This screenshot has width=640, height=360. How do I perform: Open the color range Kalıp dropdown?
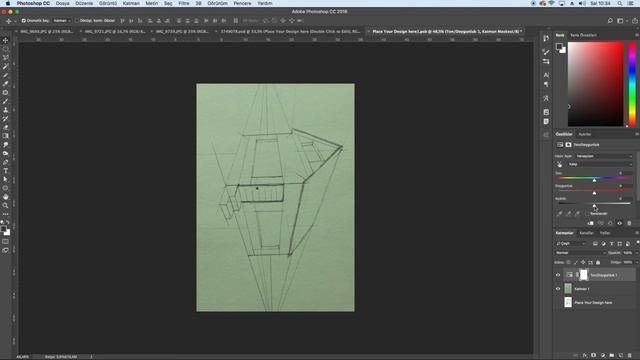point(600,164)
